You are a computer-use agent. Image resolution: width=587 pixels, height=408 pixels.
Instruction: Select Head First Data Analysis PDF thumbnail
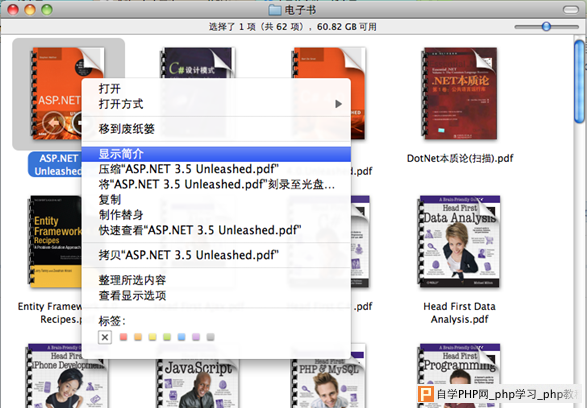[x=459, y=241]
